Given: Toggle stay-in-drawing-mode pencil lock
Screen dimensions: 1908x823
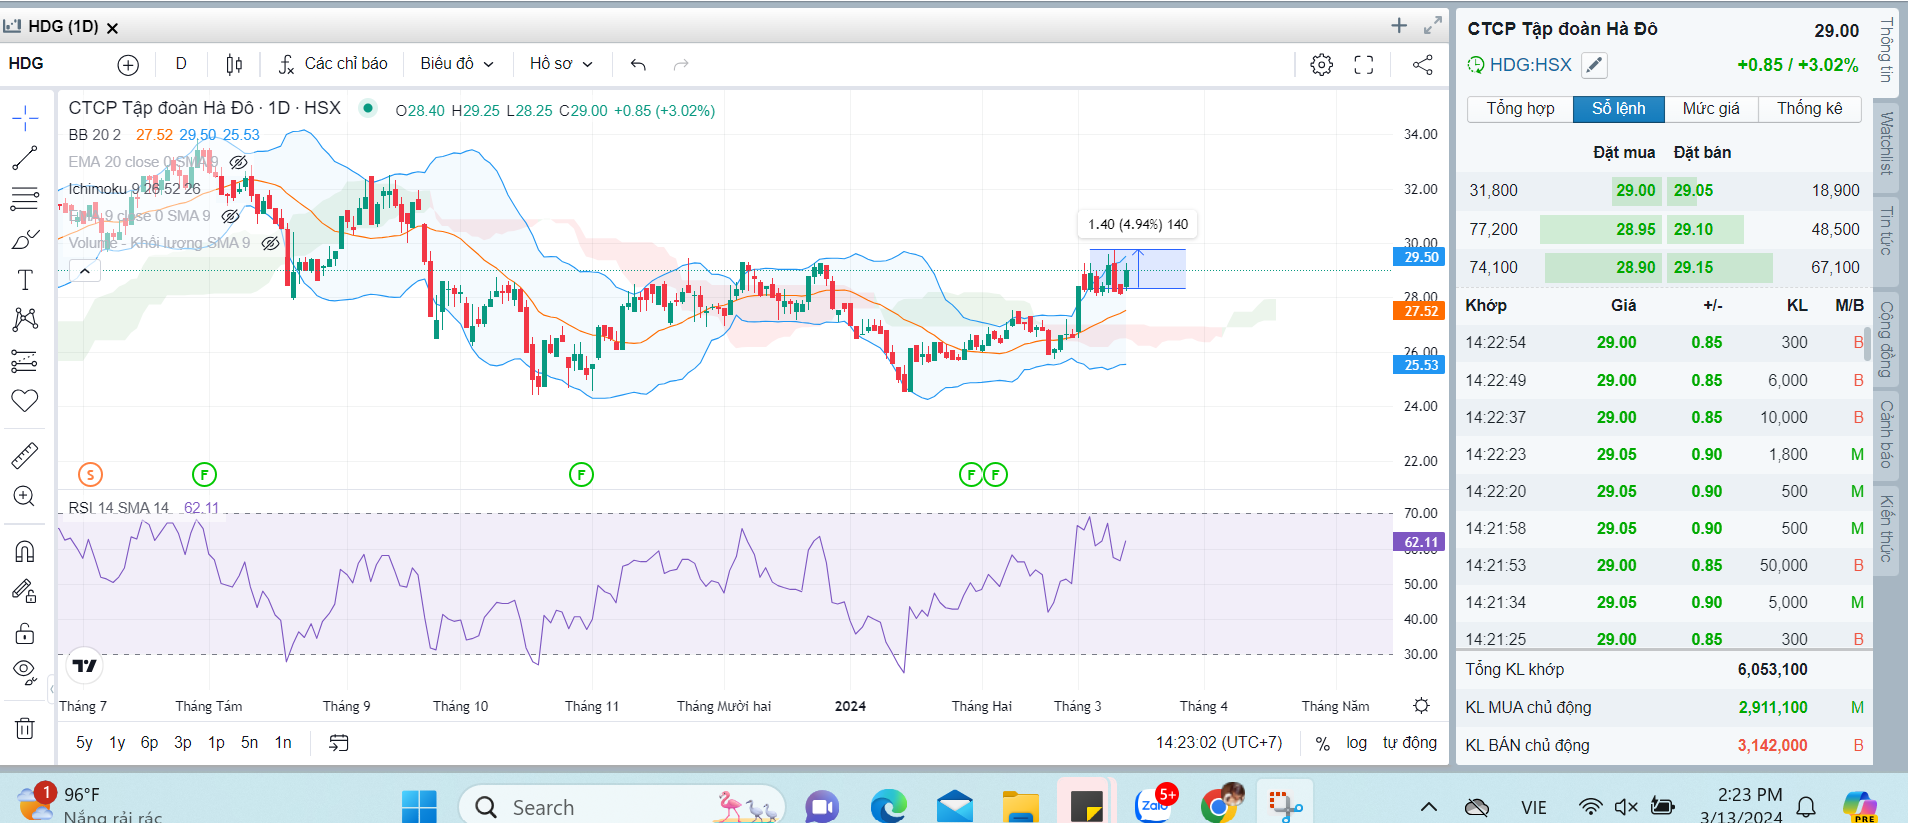Looking at the screenshot, I should tap(25, 592).
